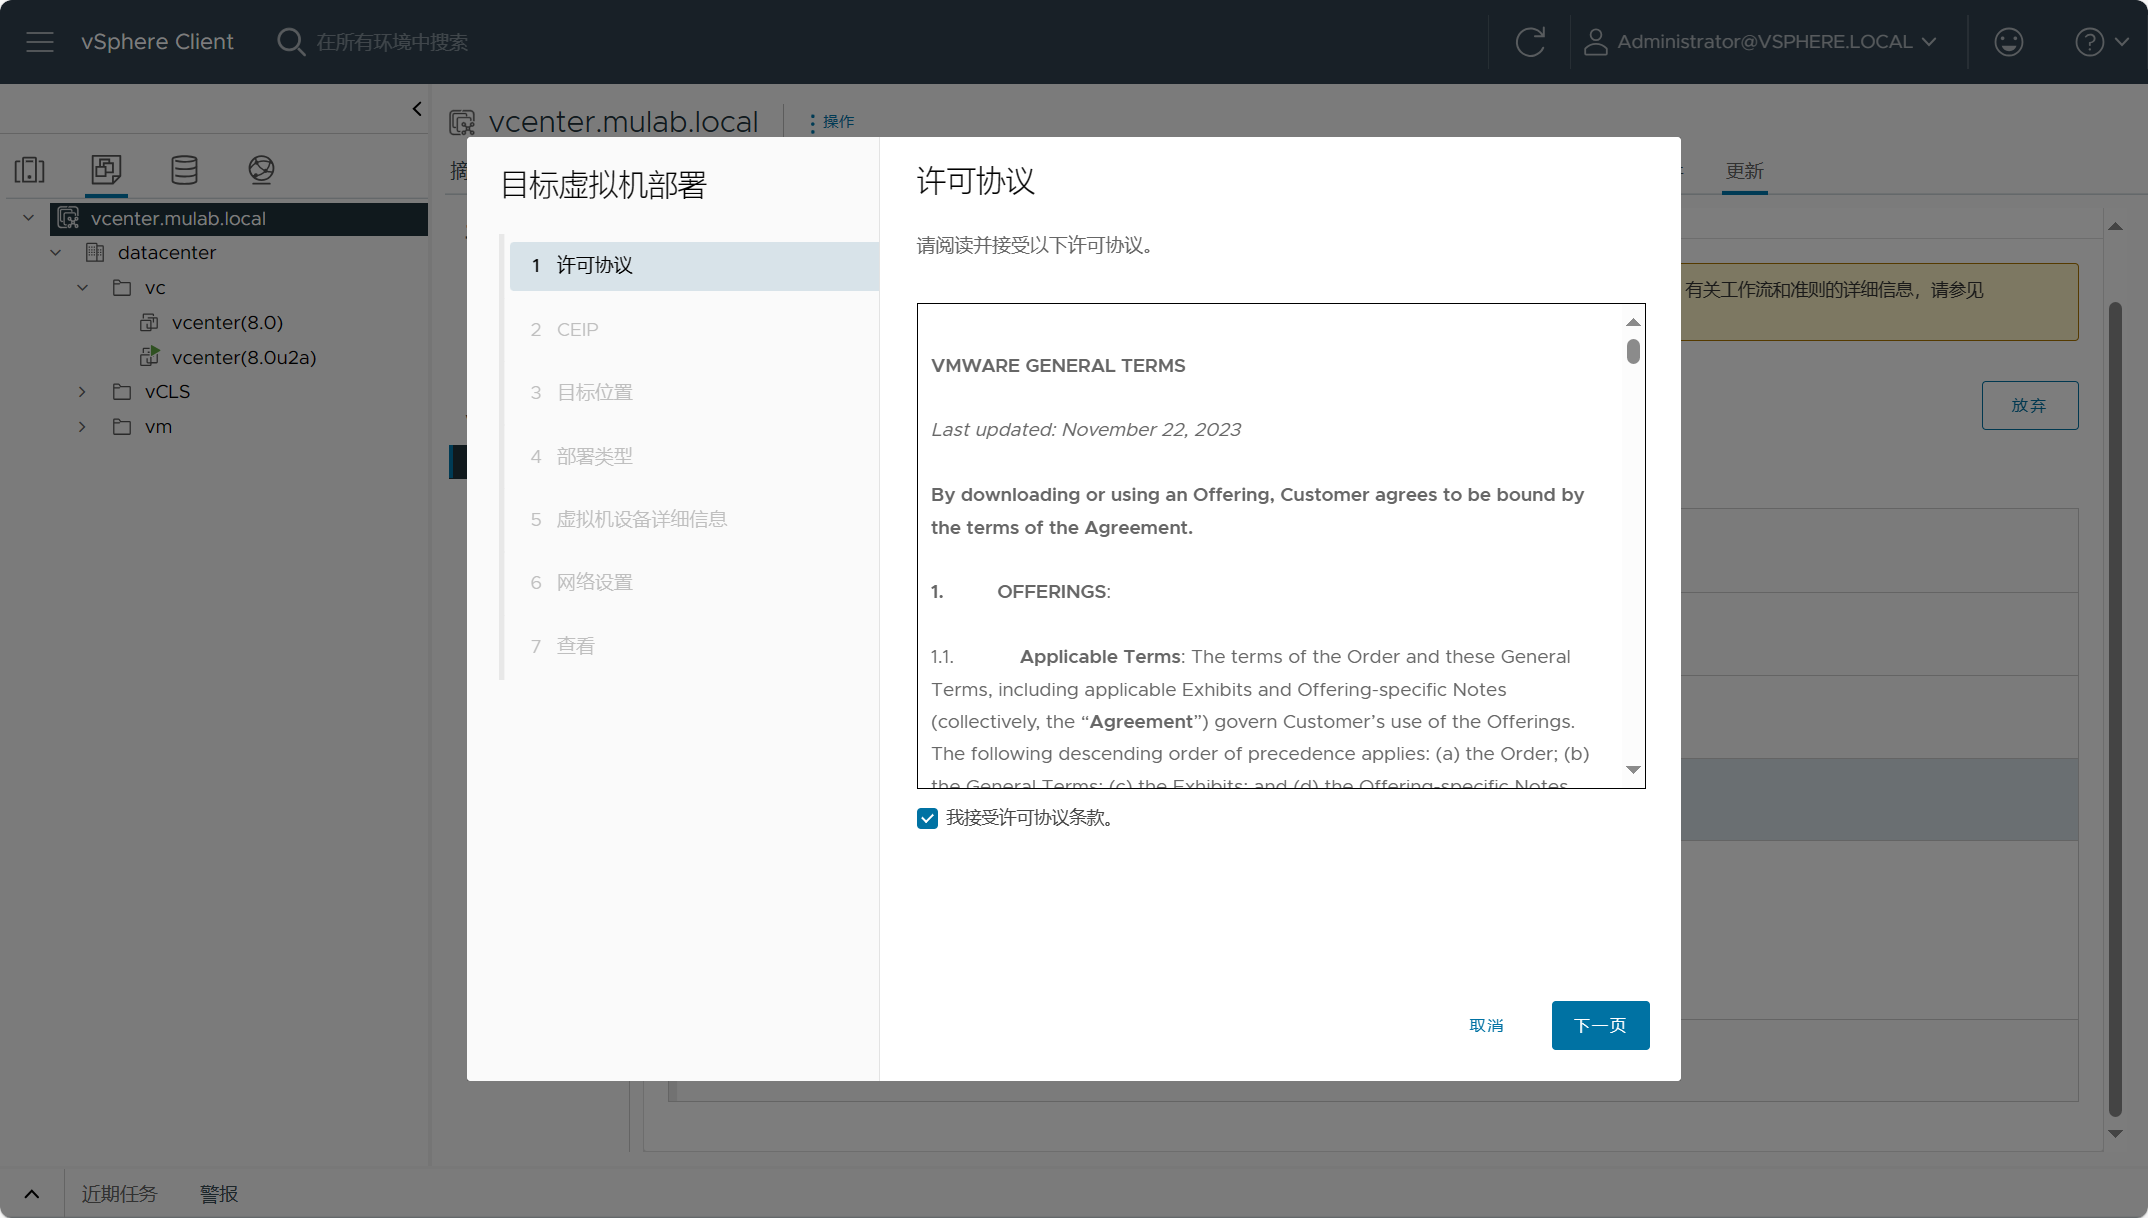Viewport: 2148px width, 1218px height.
Task: Click the 取消 cancel button
Action: (1486, 1025)
